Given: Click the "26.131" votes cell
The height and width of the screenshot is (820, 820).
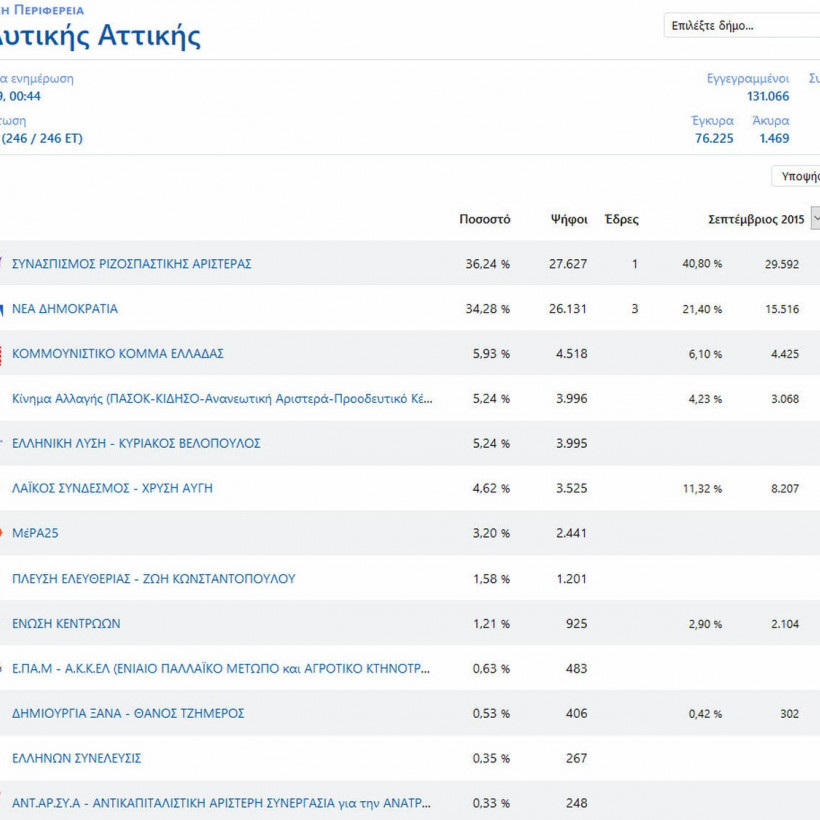Looking at the screenshot, I should coord(567,309).
